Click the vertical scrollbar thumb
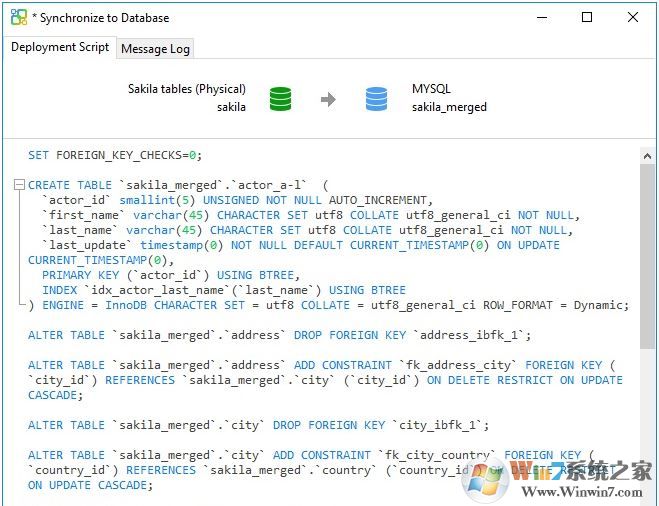659x506 pixels. point(647,256)
